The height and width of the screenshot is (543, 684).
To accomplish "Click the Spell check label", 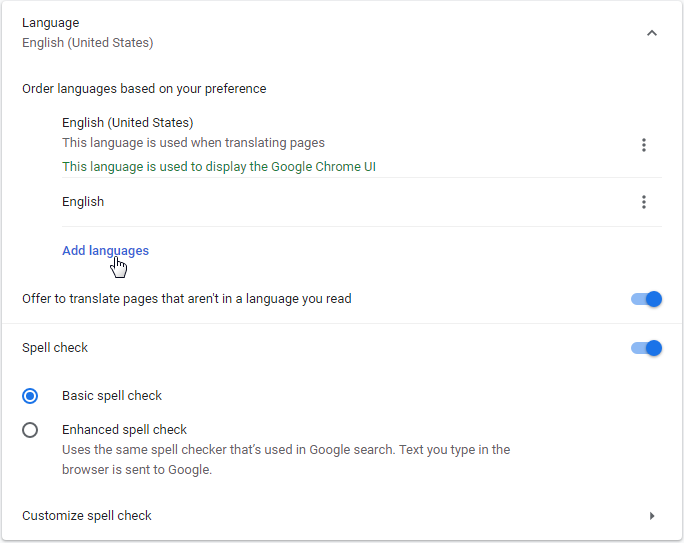I will click(55, 348).
